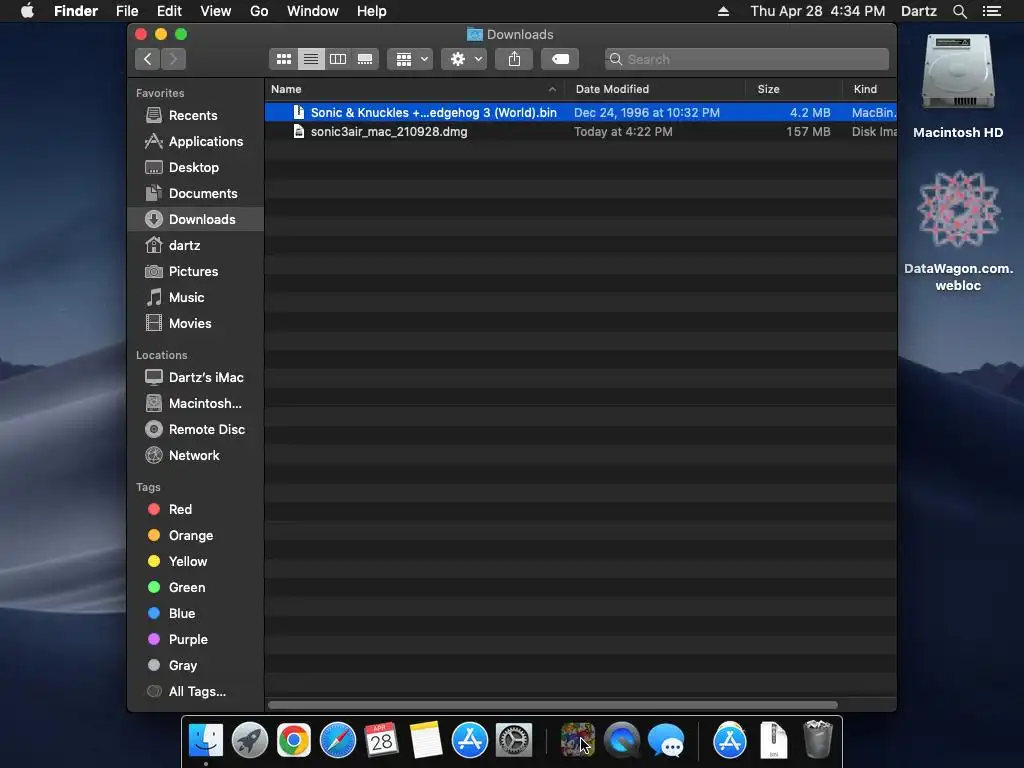The image size is (1024, 768).
Task: Select Macintosh HD desktop icon
Action: pyautogui.click(x=958, y=86)
